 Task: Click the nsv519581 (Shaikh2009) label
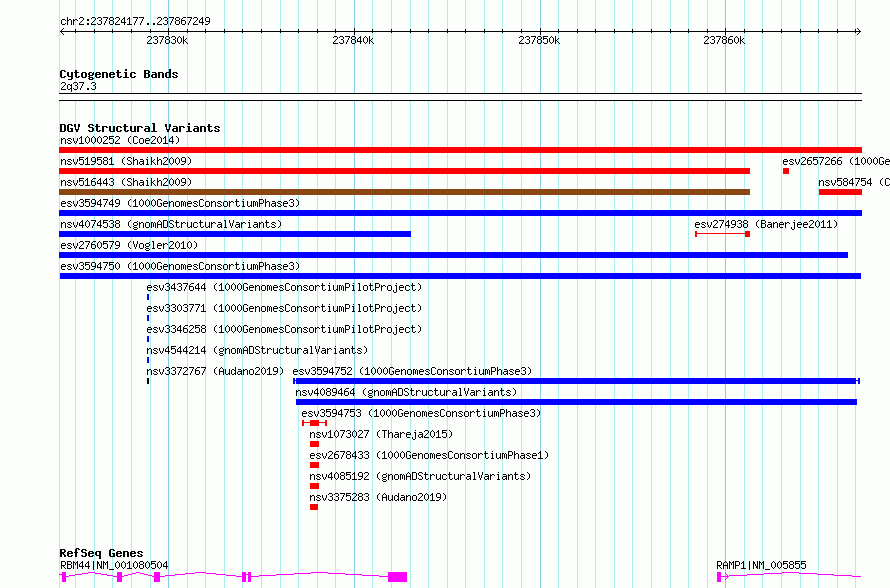(126, 161)
